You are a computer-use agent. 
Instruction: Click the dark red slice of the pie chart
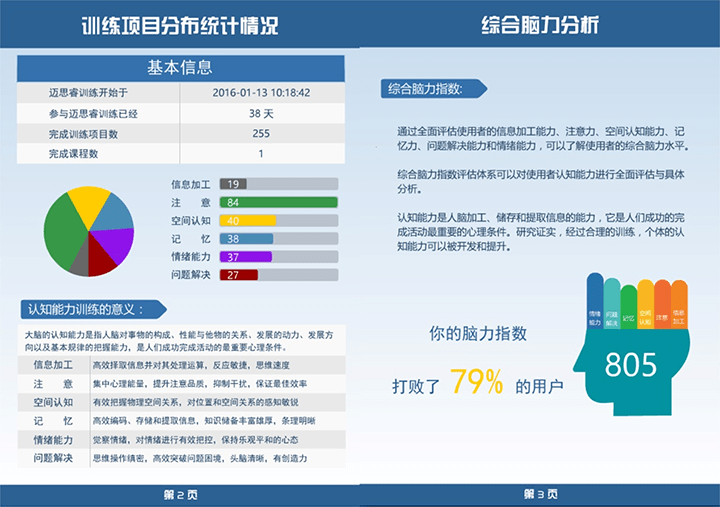pyautogui.click(x=100, y=259)
